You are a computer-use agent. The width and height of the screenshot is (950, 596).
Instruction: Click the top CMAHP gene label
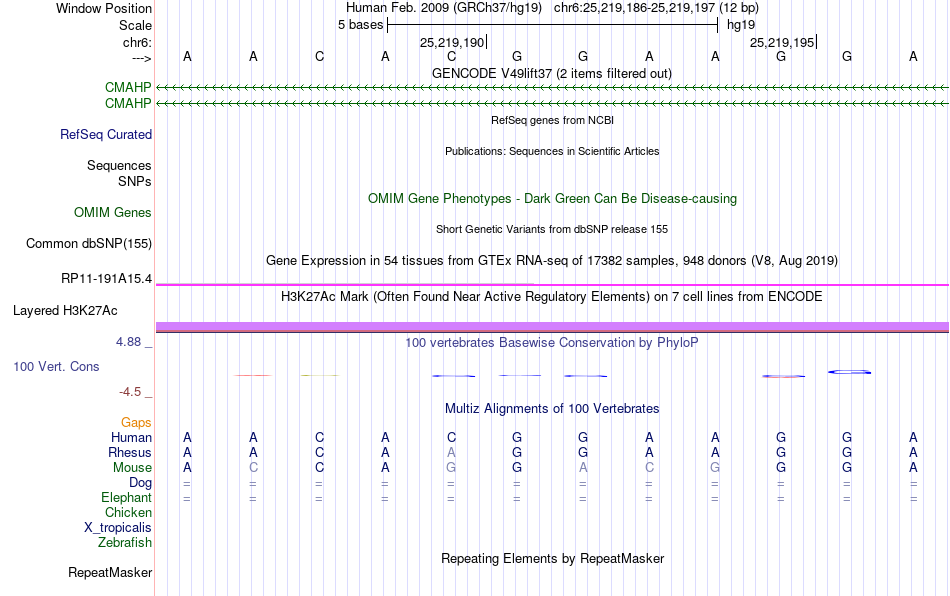point(128,88)
